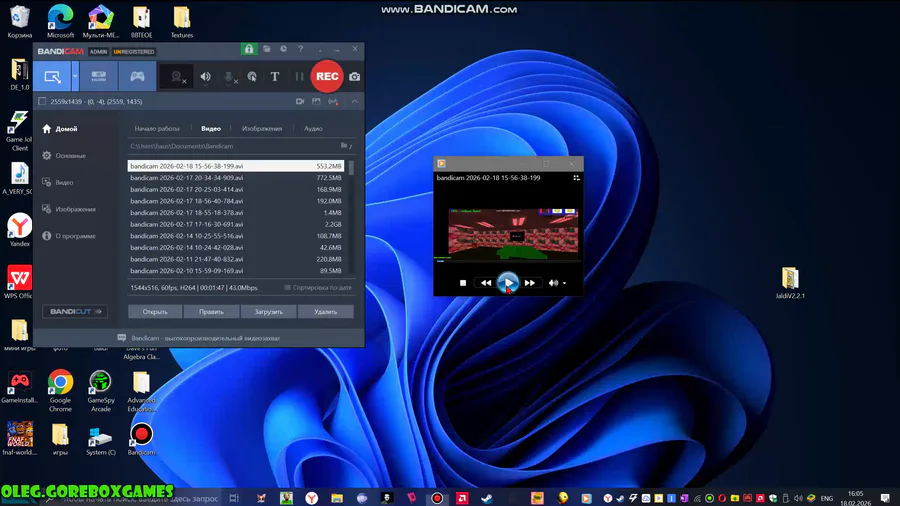Select file bandicam 2026-02-17 18-56-40-784.avi

click(235, 201)
